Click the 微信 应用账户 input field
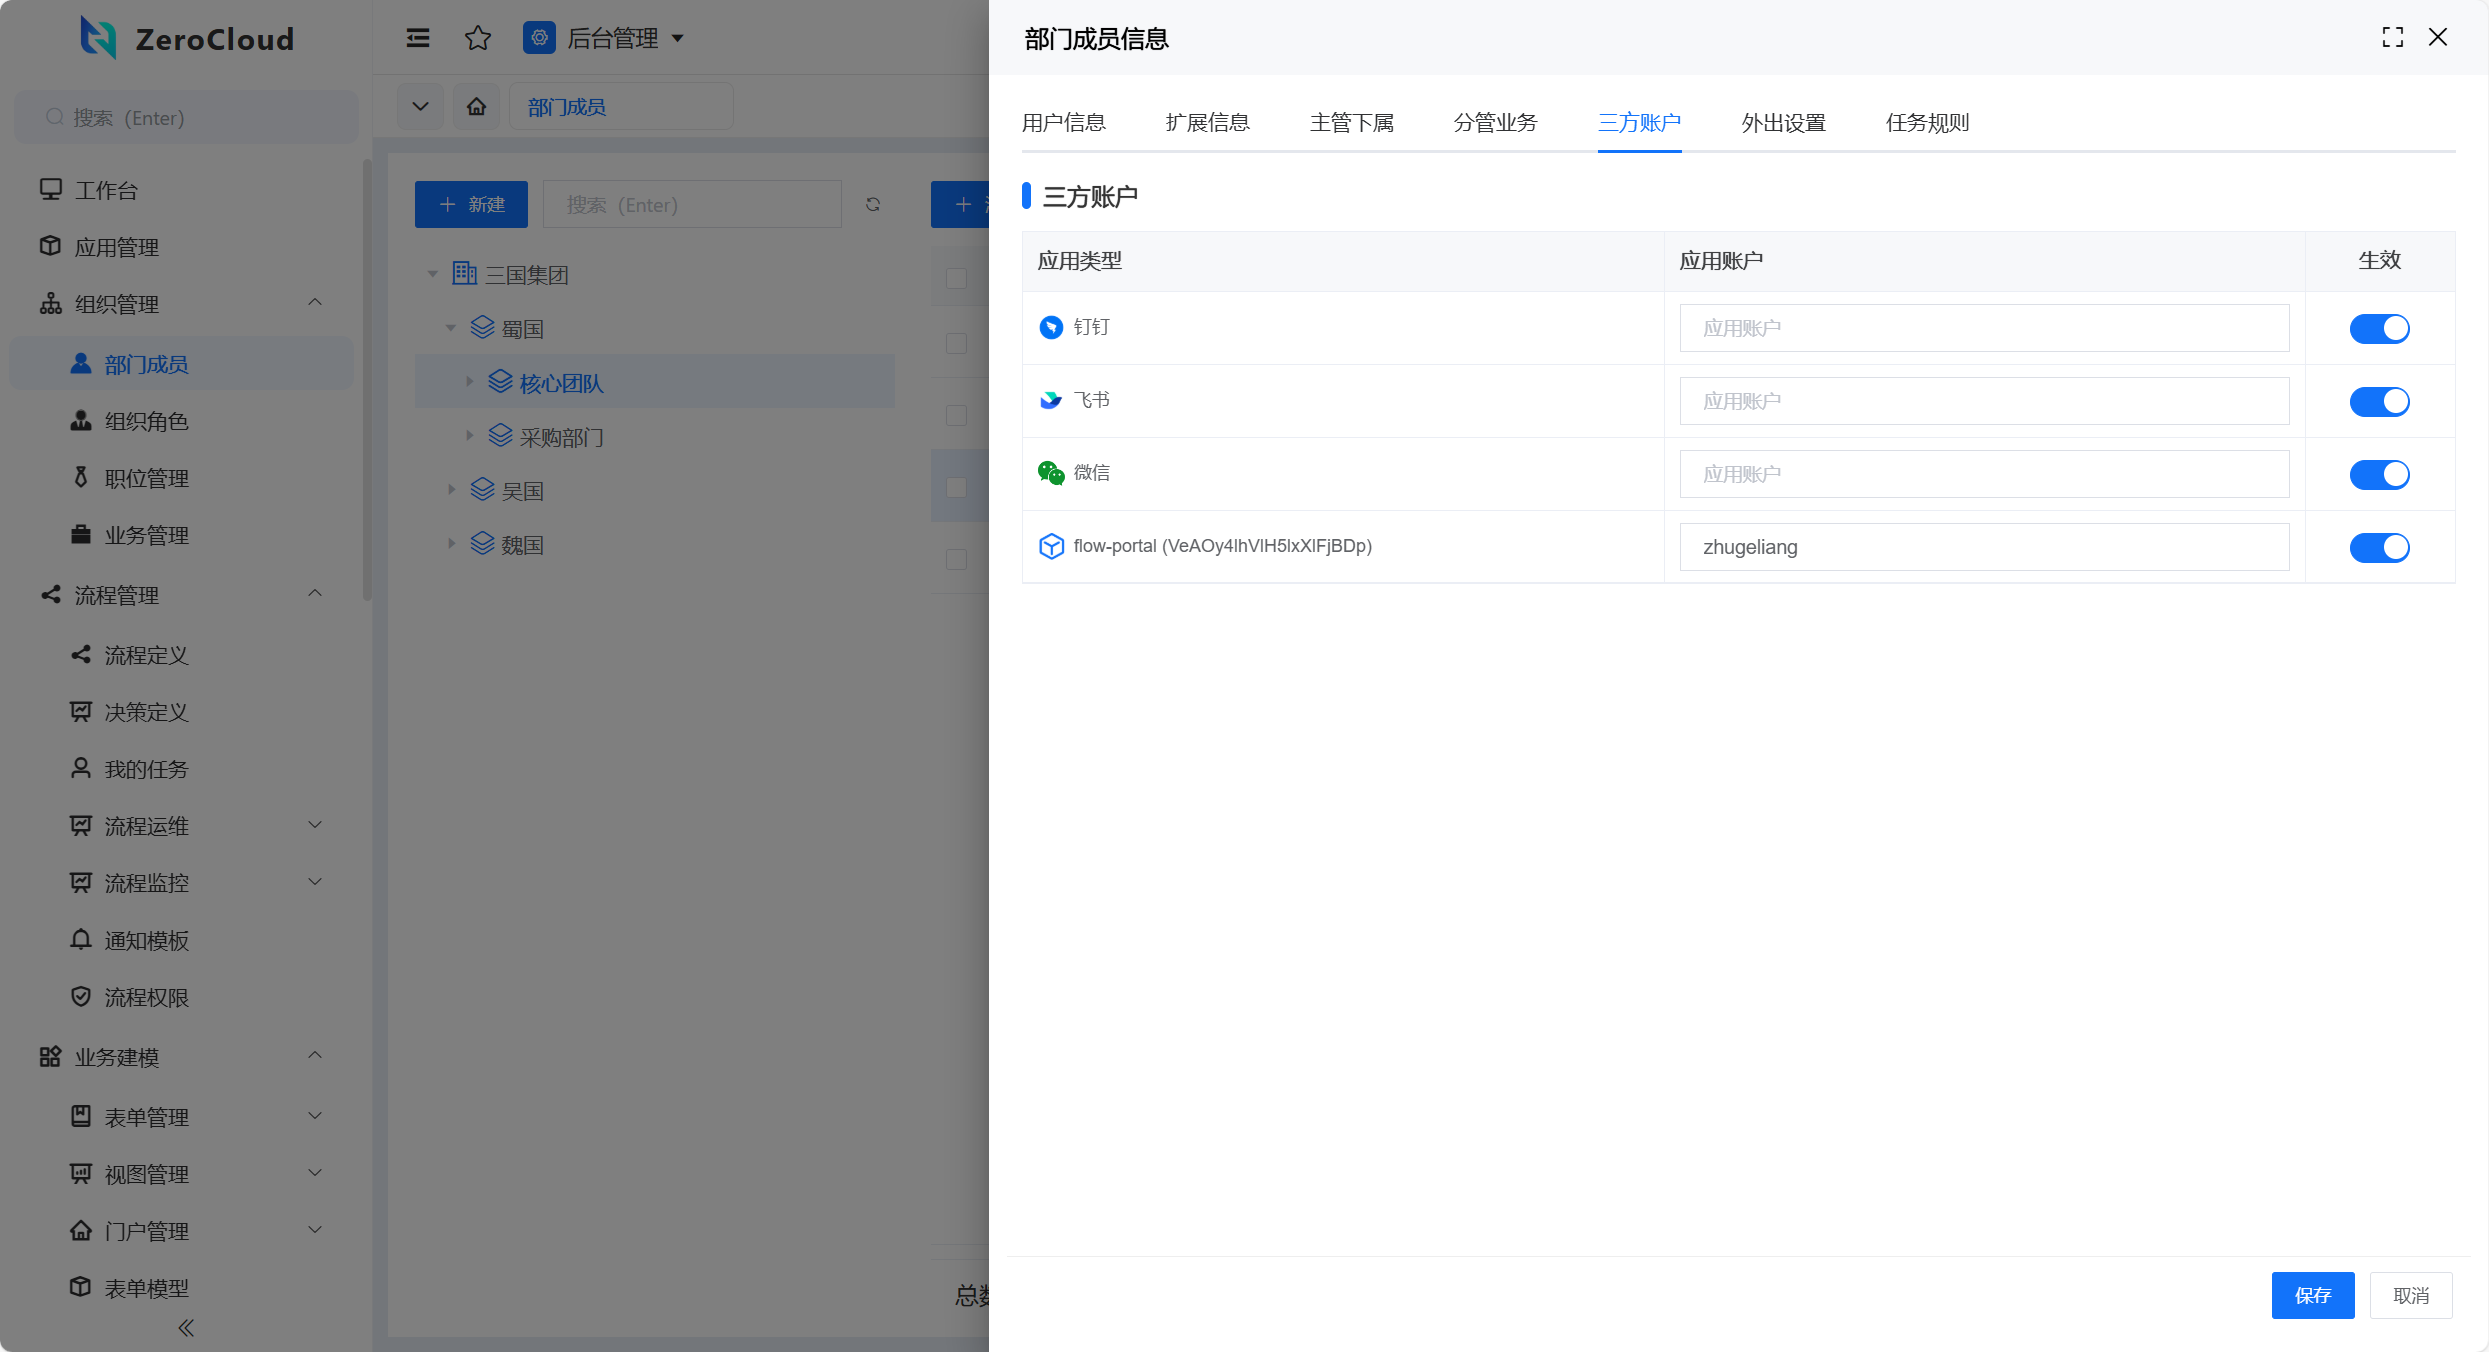 click(1984, 474)
